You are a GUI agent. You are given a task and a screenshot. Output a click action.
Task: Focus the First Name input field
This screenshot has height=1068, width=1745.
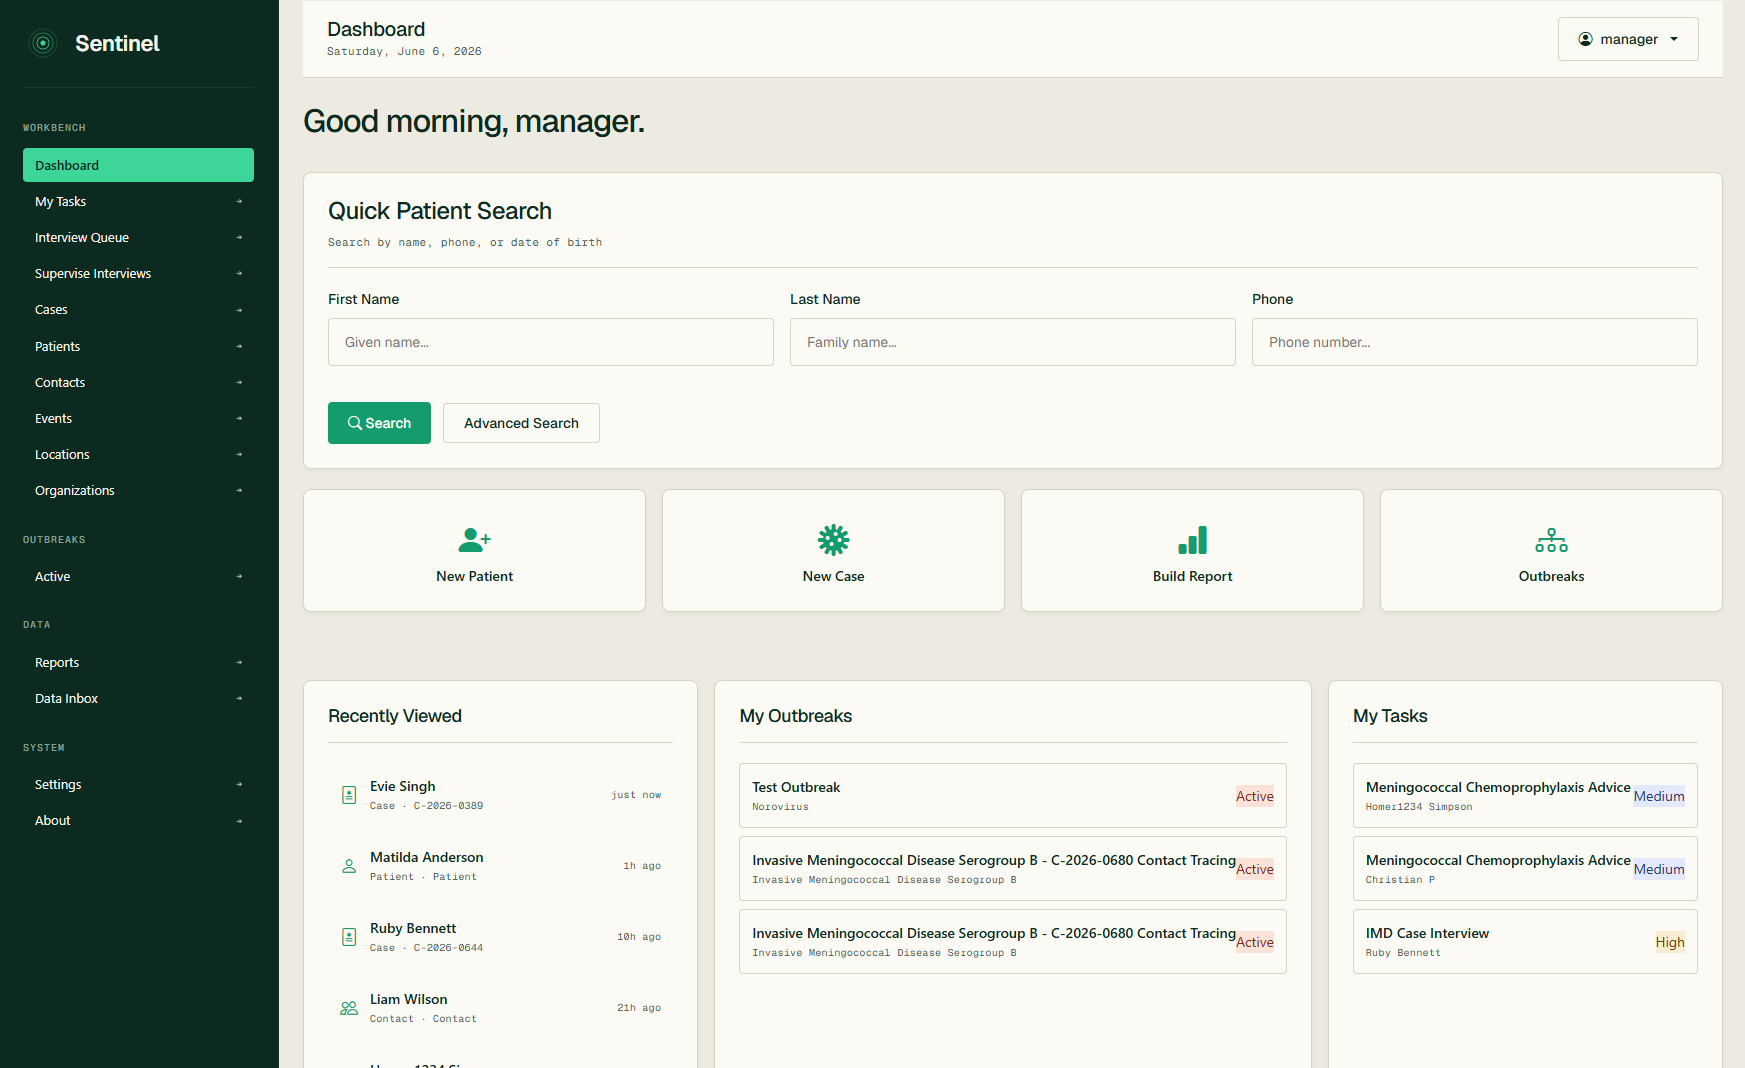551,342
